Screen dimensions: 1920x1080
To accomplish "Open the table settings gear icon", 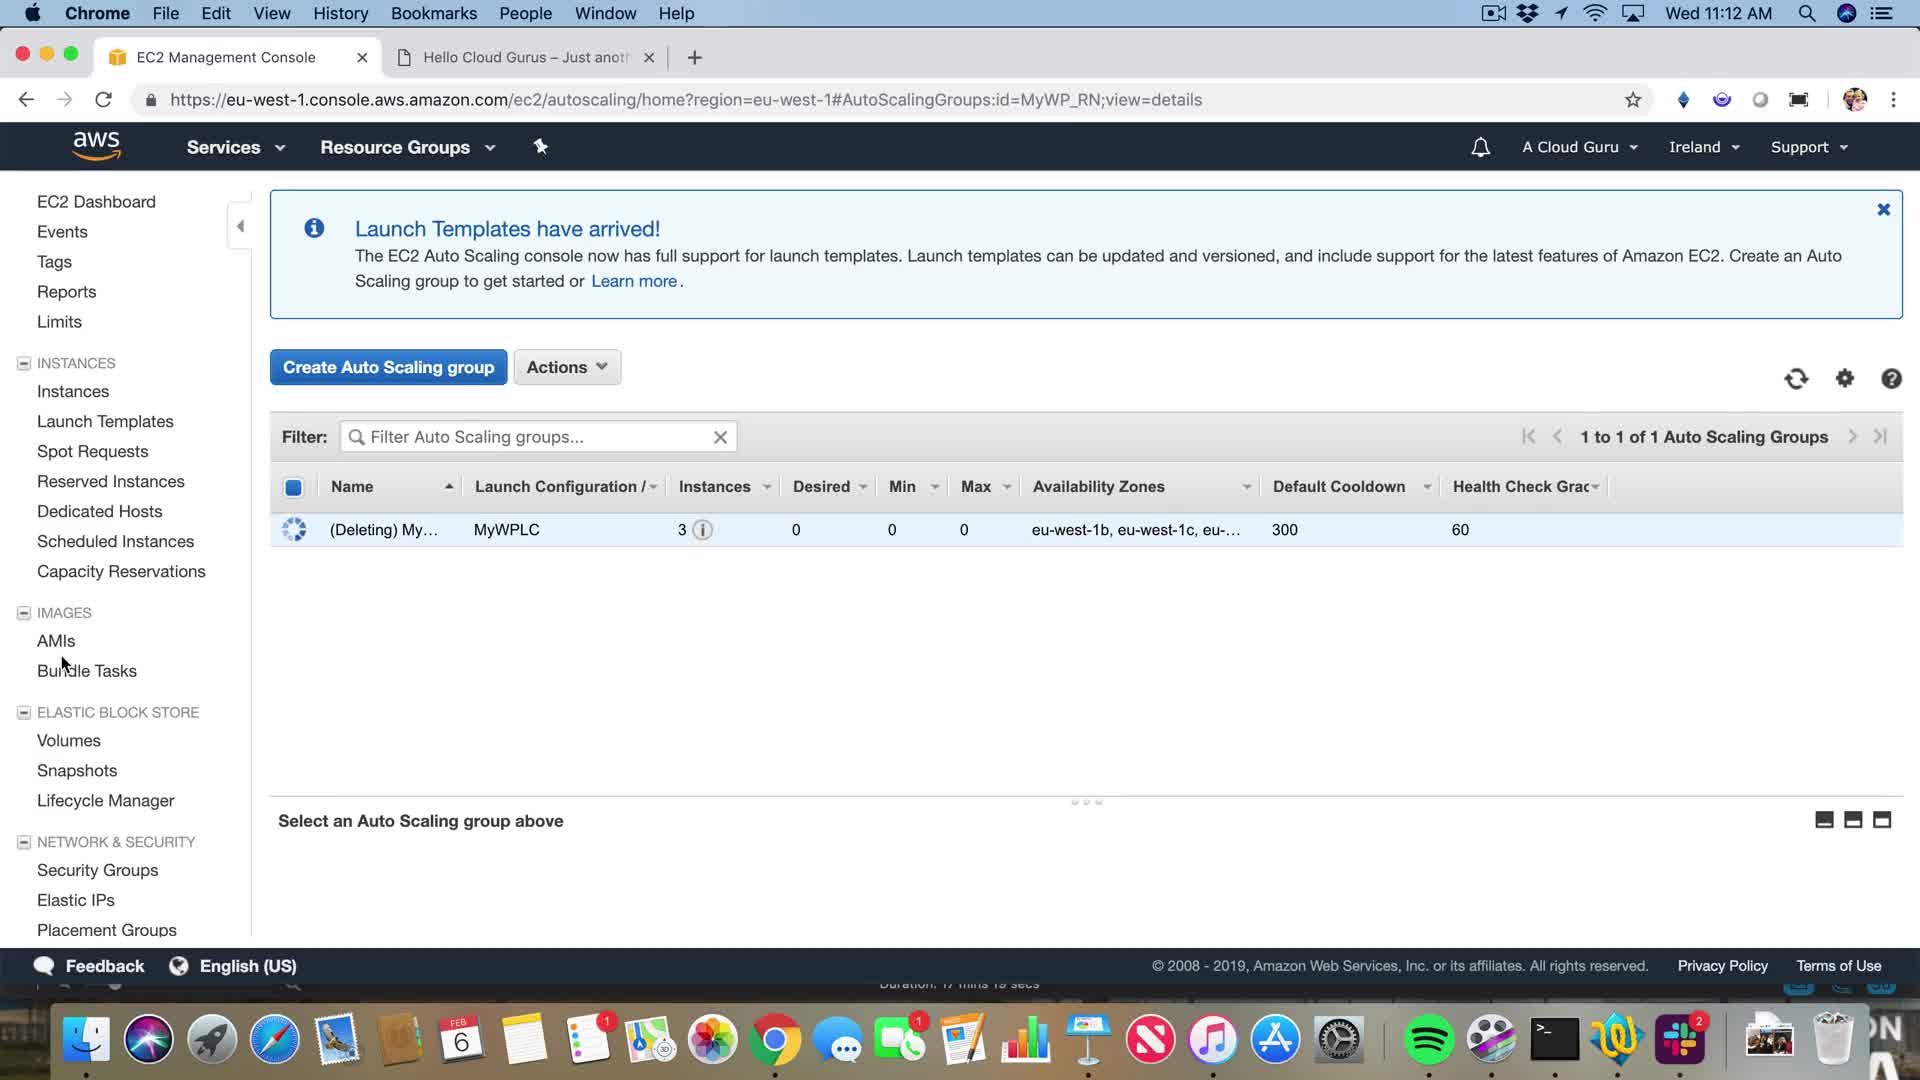I will tap(1844, 378).
